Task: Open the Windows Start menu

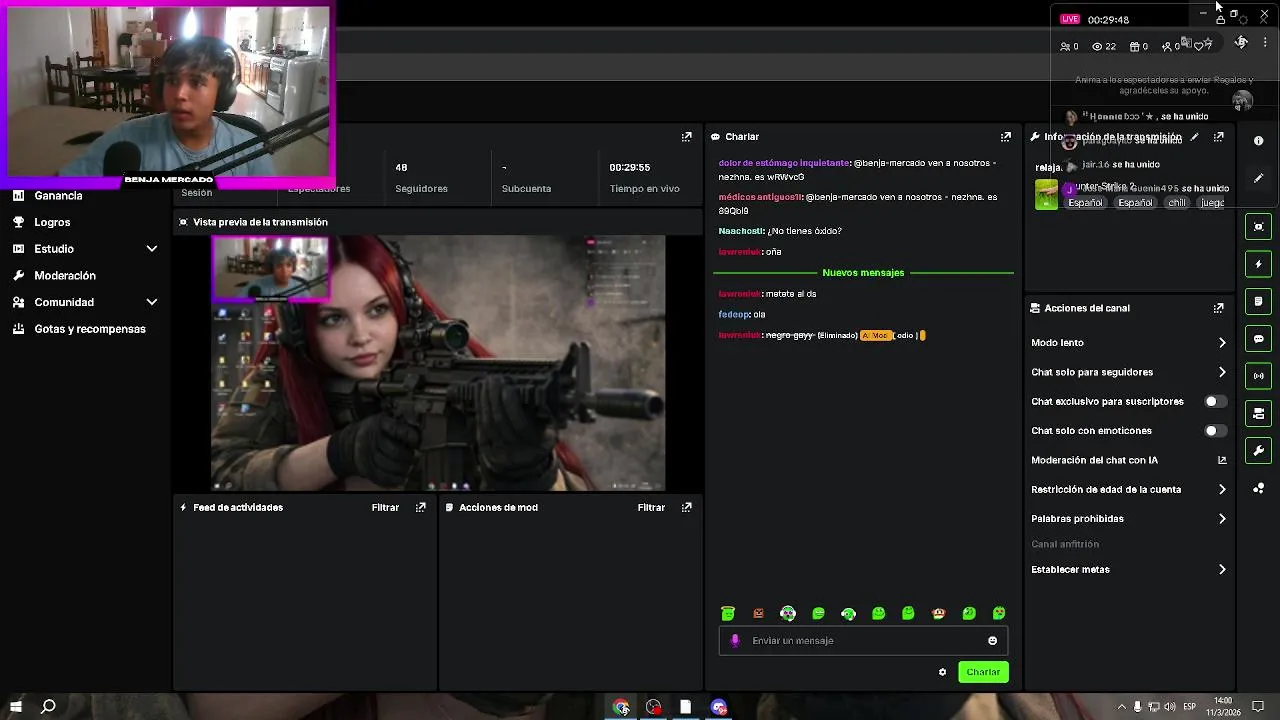Action: pyautogui.click(x=16, y=707)
